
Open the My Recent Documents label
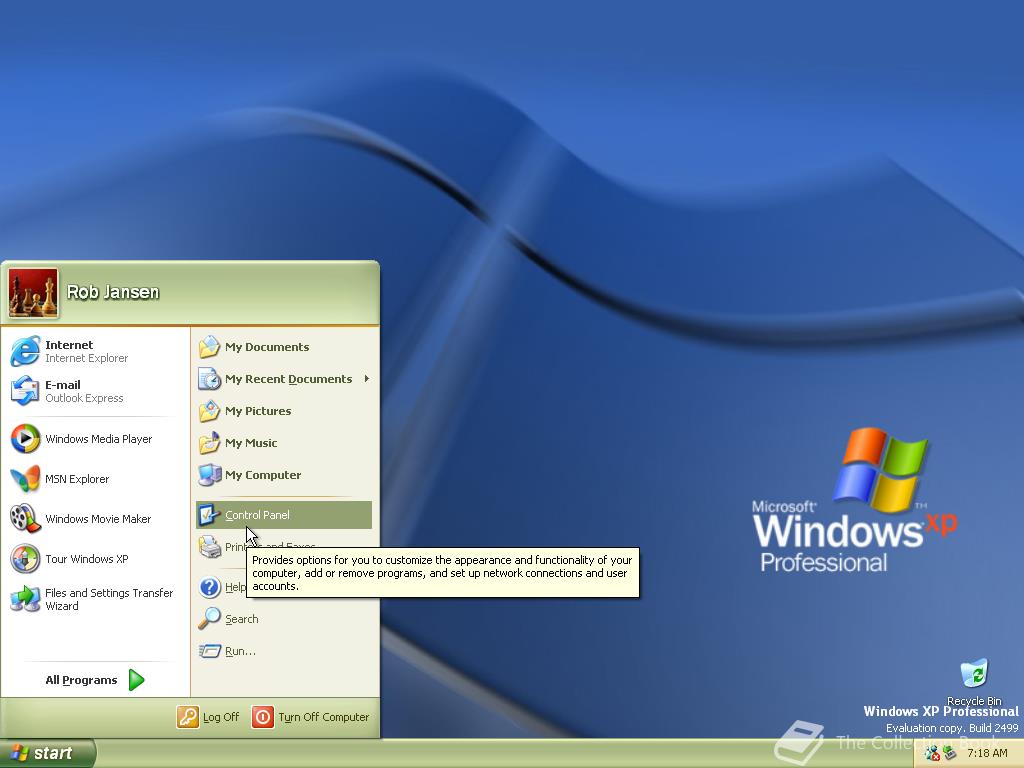289,379
